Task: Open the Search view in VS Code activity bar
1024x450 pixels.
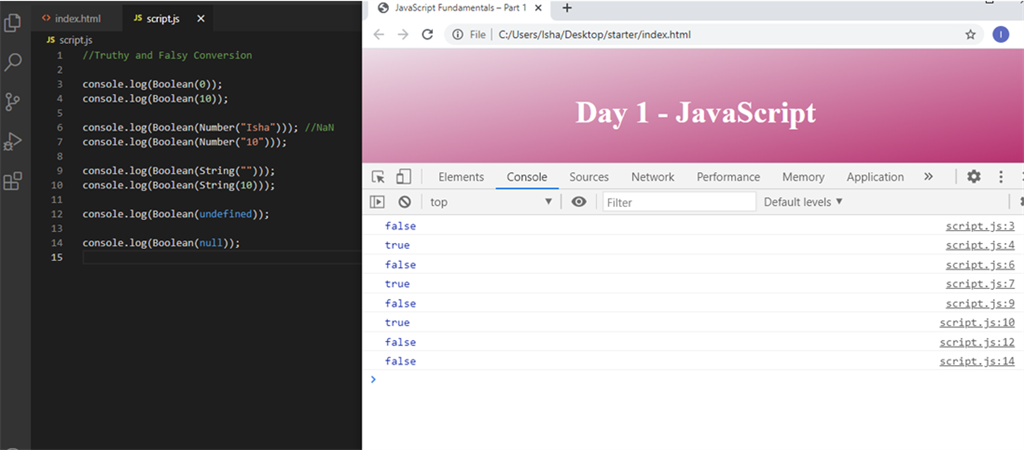Action: [13, 63]
